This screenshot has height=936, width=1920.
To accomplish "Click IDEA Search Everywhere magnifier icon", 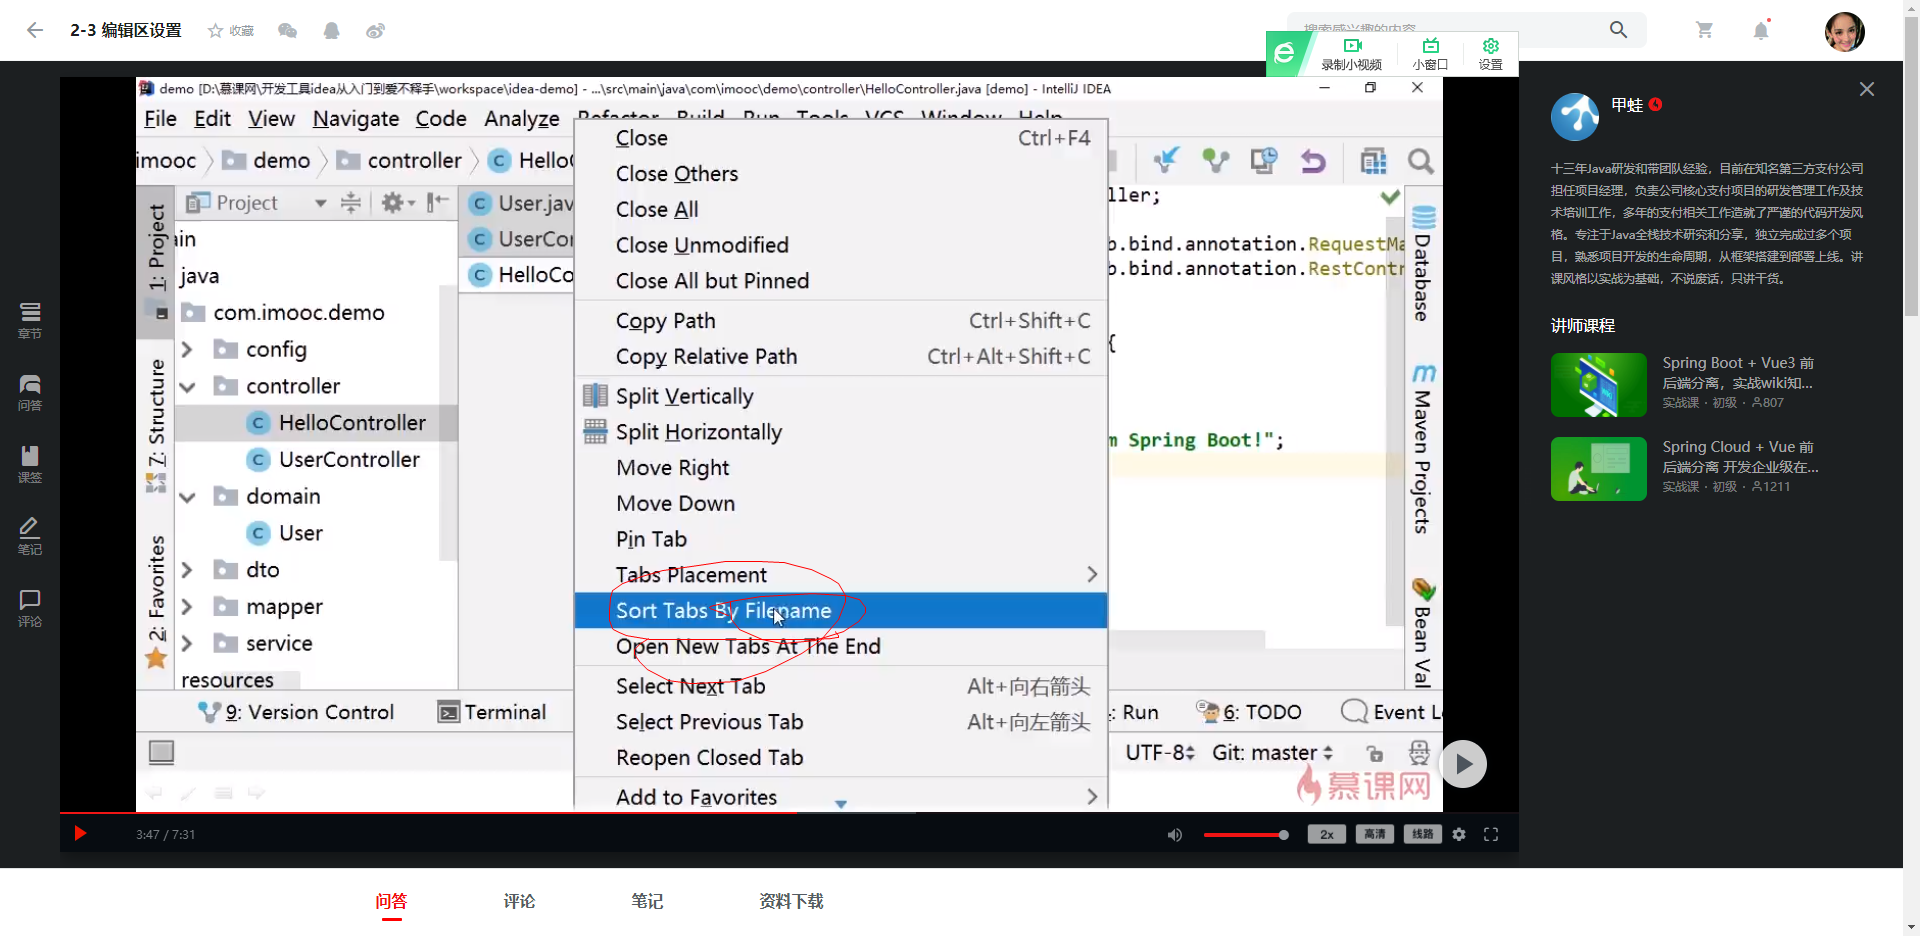I will pos(1420,161).
